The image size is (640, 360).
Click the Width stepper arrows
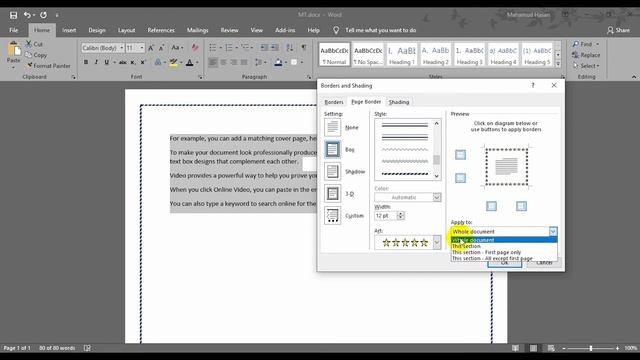coord(400,216)
